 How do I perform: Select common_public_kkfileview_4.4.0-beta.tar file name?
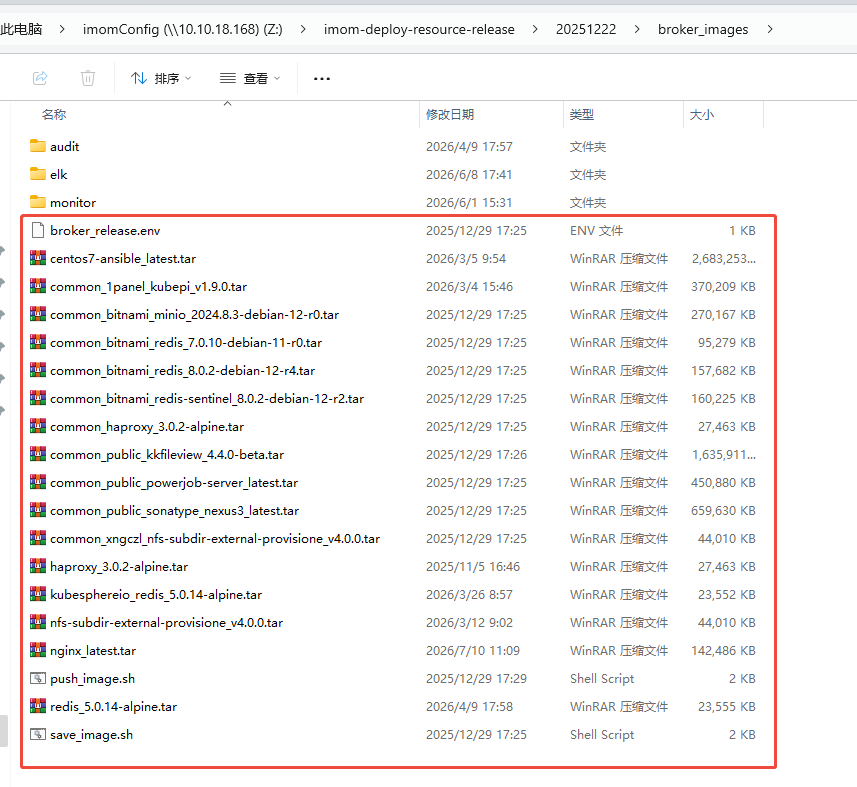[167, 454]
